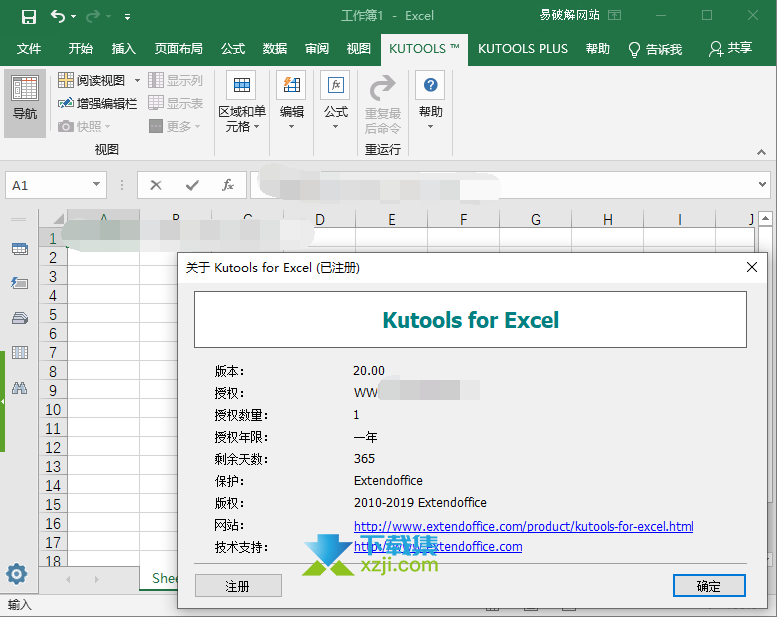Expand the 阅读视图 dropdown arrow
Image resolution: width=778 pixels, height=617 pixels.
137,80
